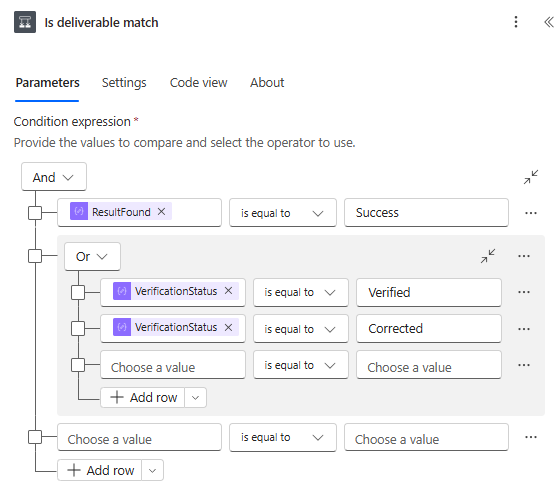554x496 pixels.
Task: Check the last empty row checkbox
Action: (35, 437)
